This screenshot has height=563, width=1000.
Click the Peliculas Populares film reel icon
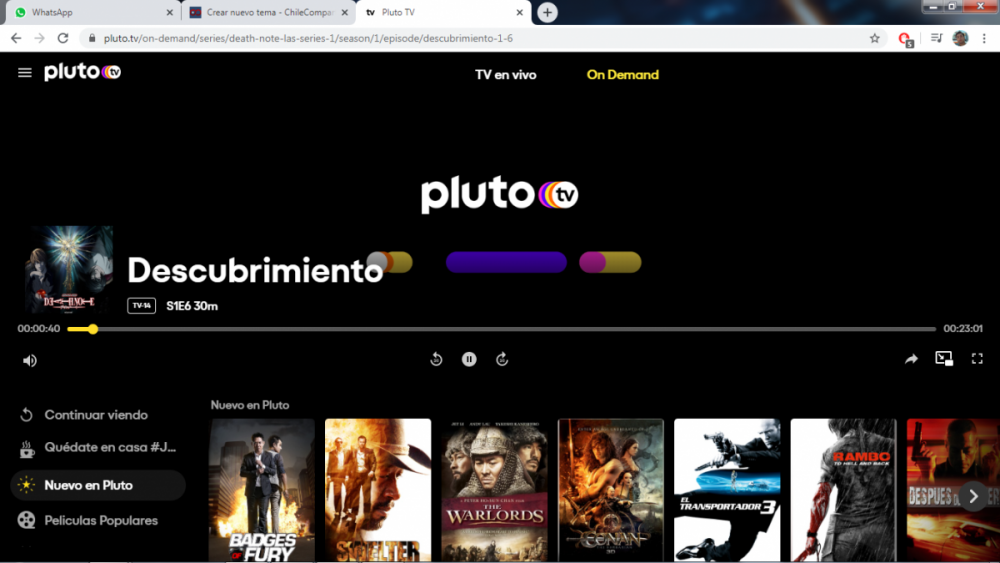[26, 520]
